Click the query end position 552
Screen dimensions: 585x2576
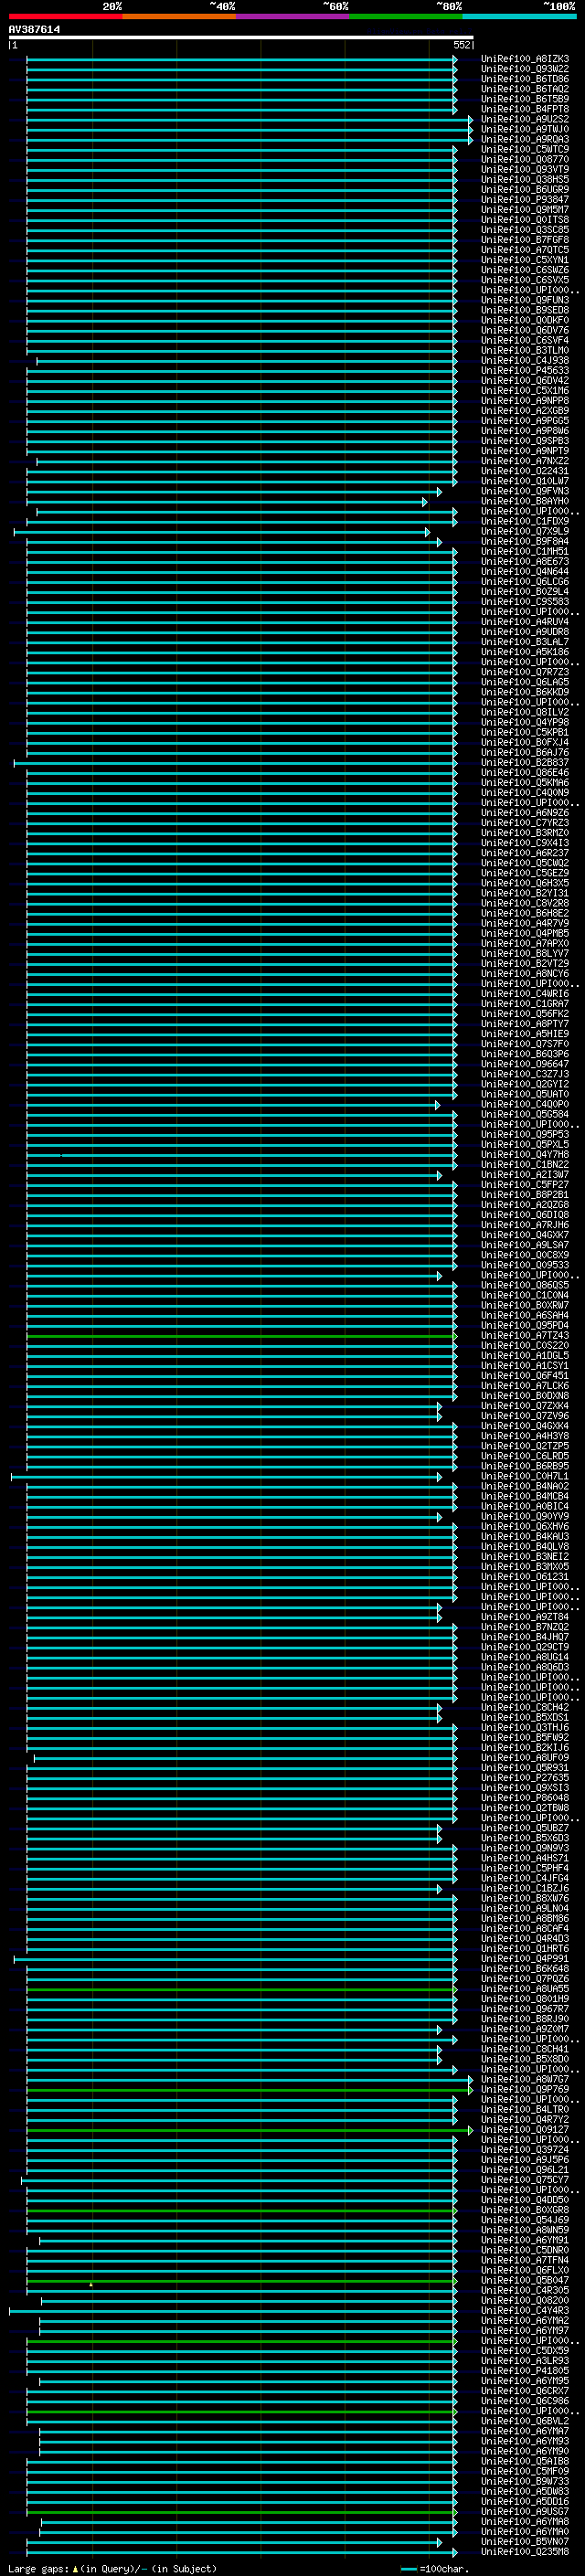coord(462,45)
